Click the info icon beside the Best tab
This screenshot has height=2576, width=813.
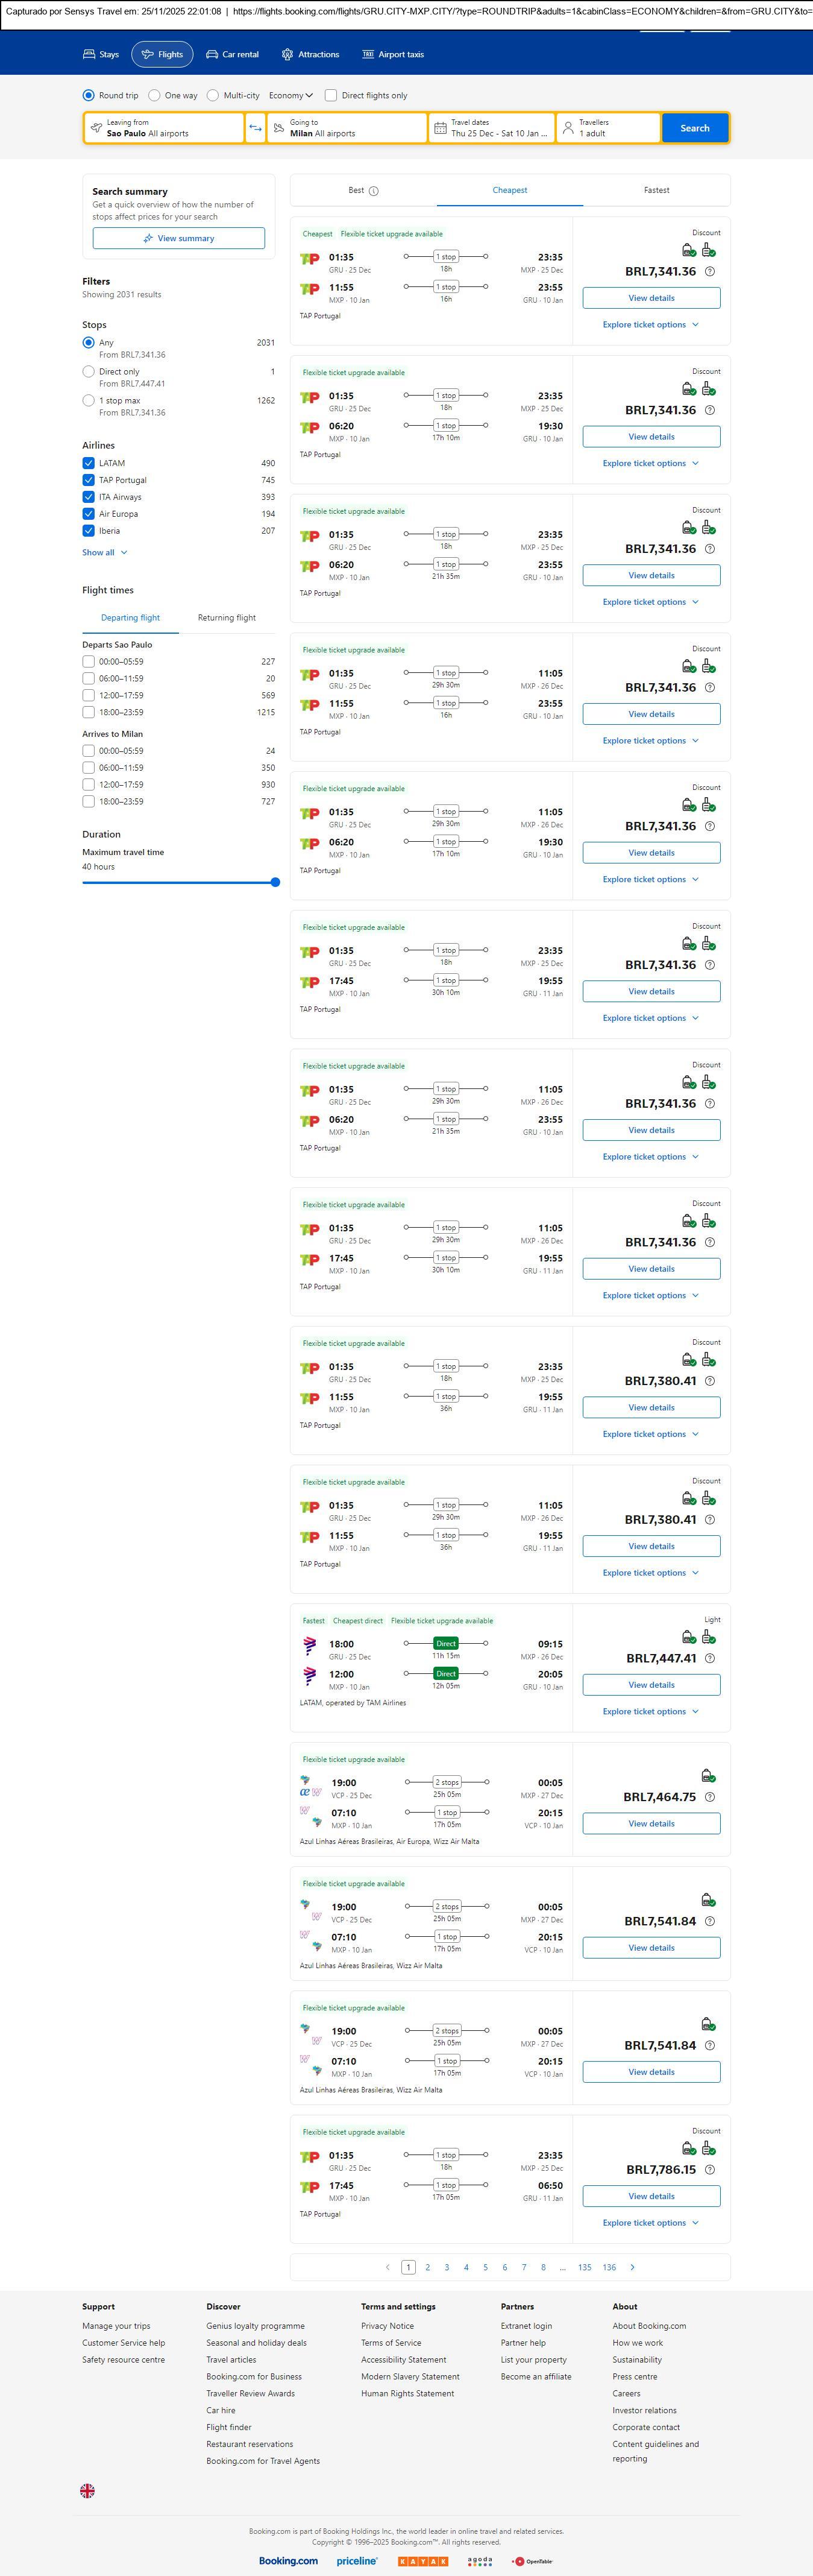pos(373,191)
